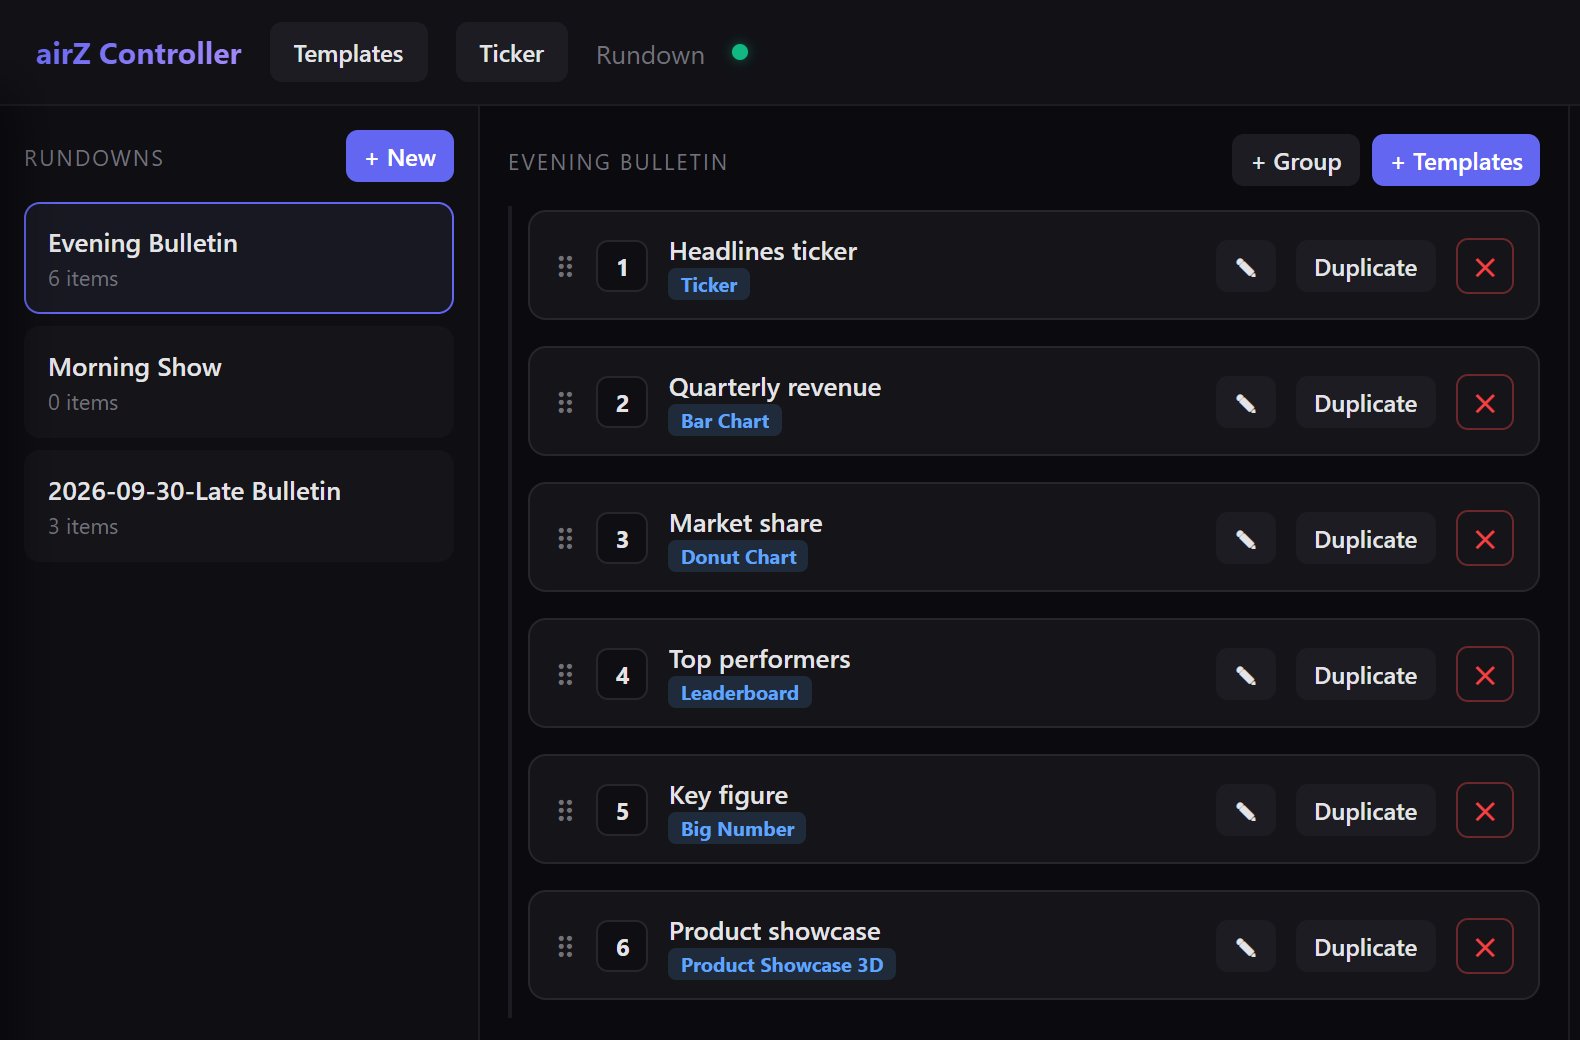Select the Evening Bulletin rundown

(x=239, y=258)
